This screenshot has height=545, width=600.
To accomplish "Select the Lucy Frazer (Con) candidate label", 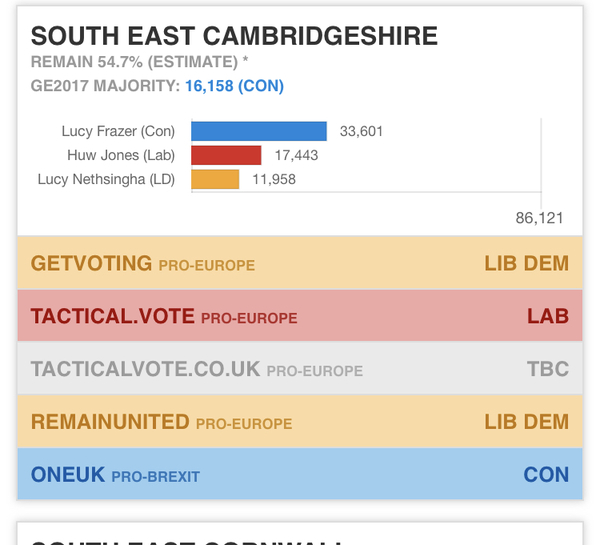I will pyautogui.click(x=118, y=131).
